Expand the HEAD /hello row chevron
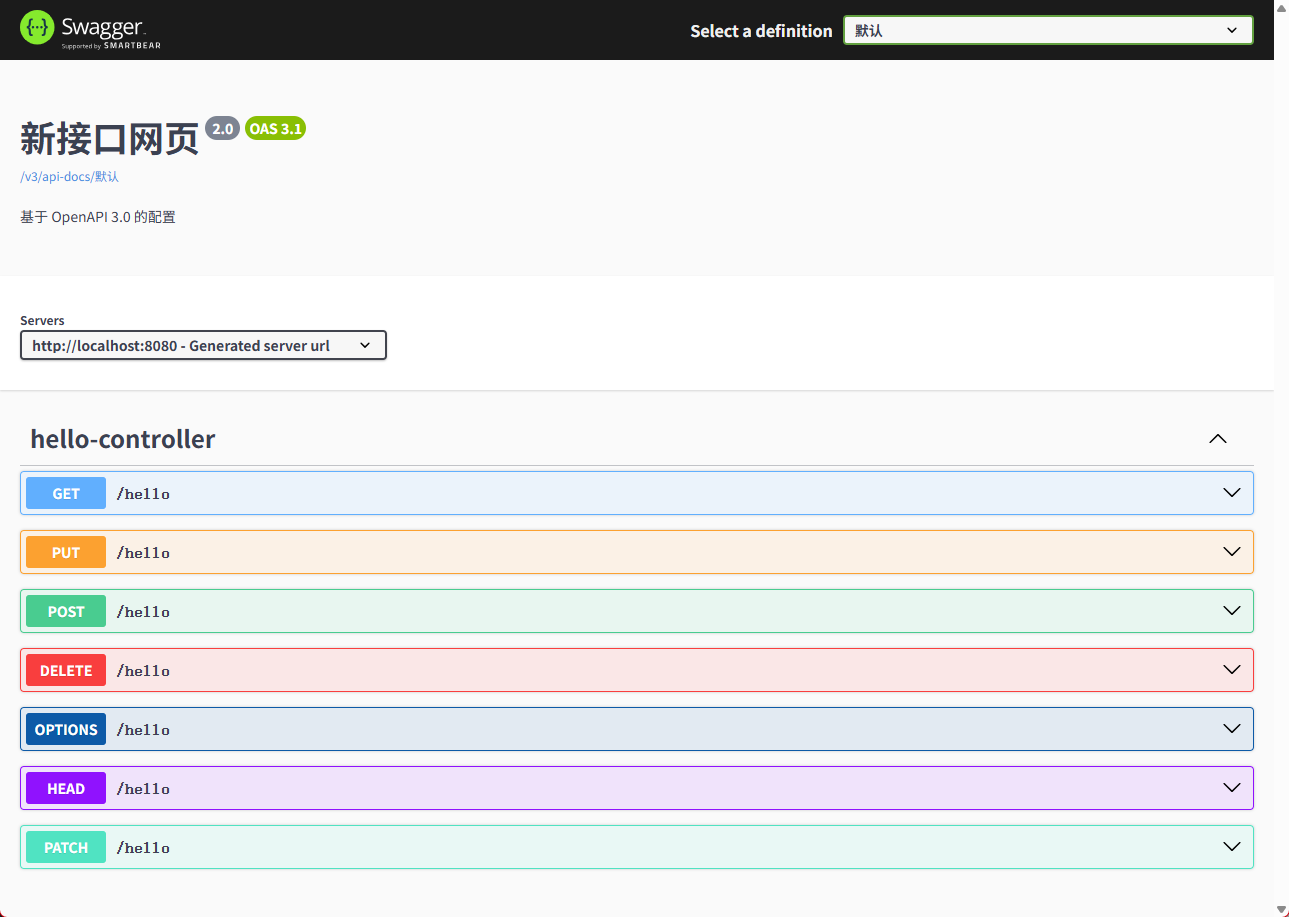Viewport: 1289px width, 917px height. [1232, 788]
